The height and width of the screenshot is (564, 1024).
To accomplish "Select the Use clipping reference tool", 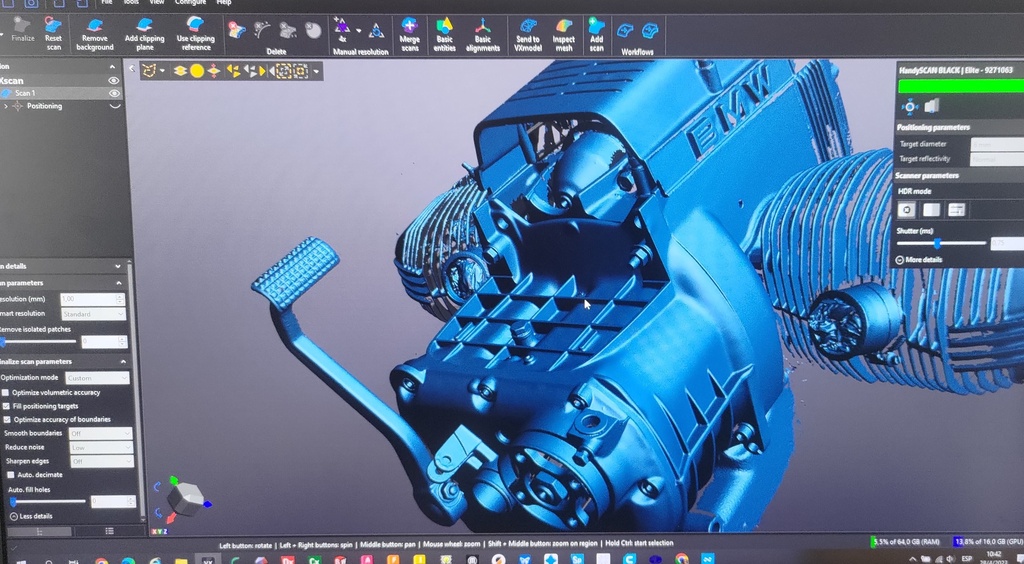I will click(195, 34).
